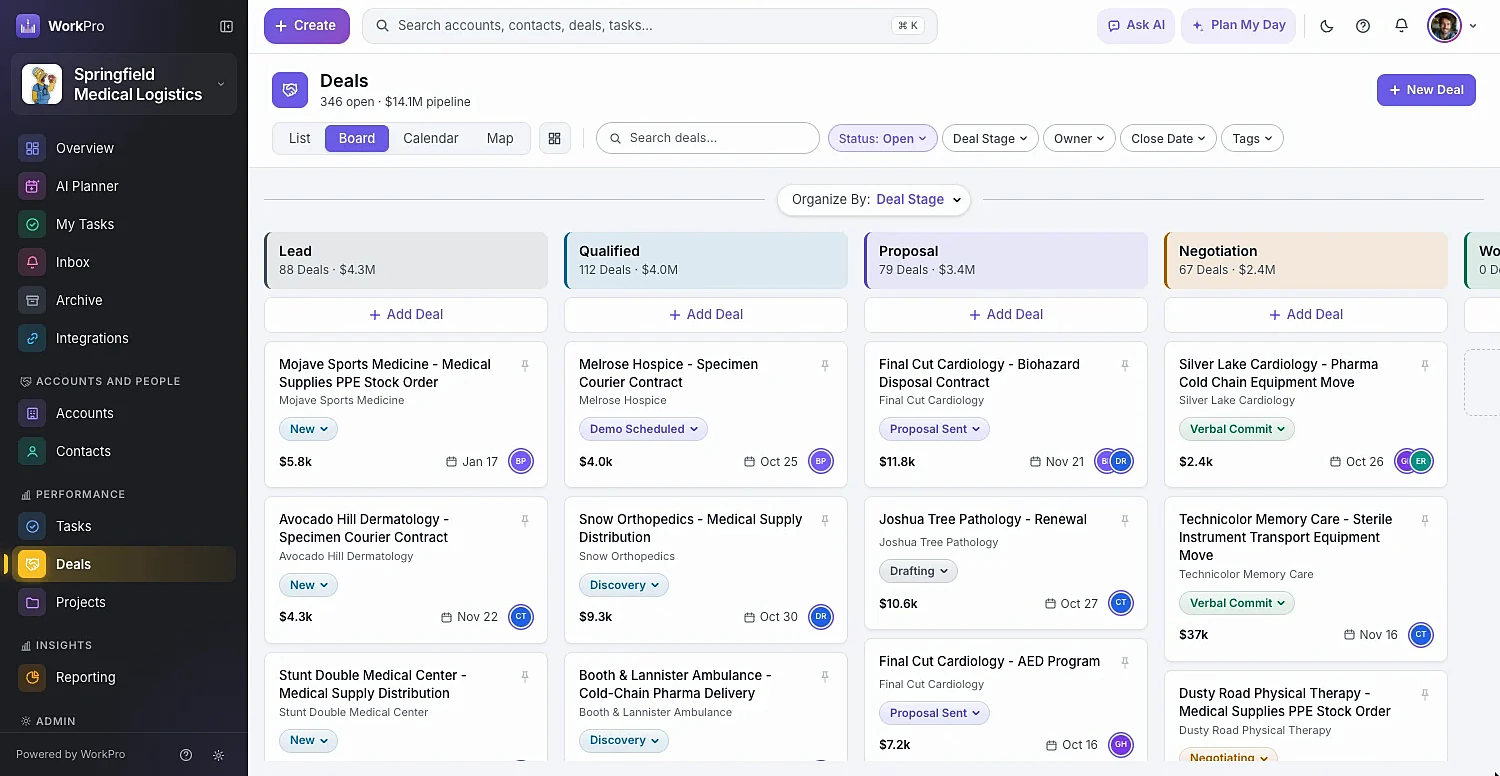1500x776 pixels.
Task: Switch to the Calendar view tab
Action: [x=431, y=138]
